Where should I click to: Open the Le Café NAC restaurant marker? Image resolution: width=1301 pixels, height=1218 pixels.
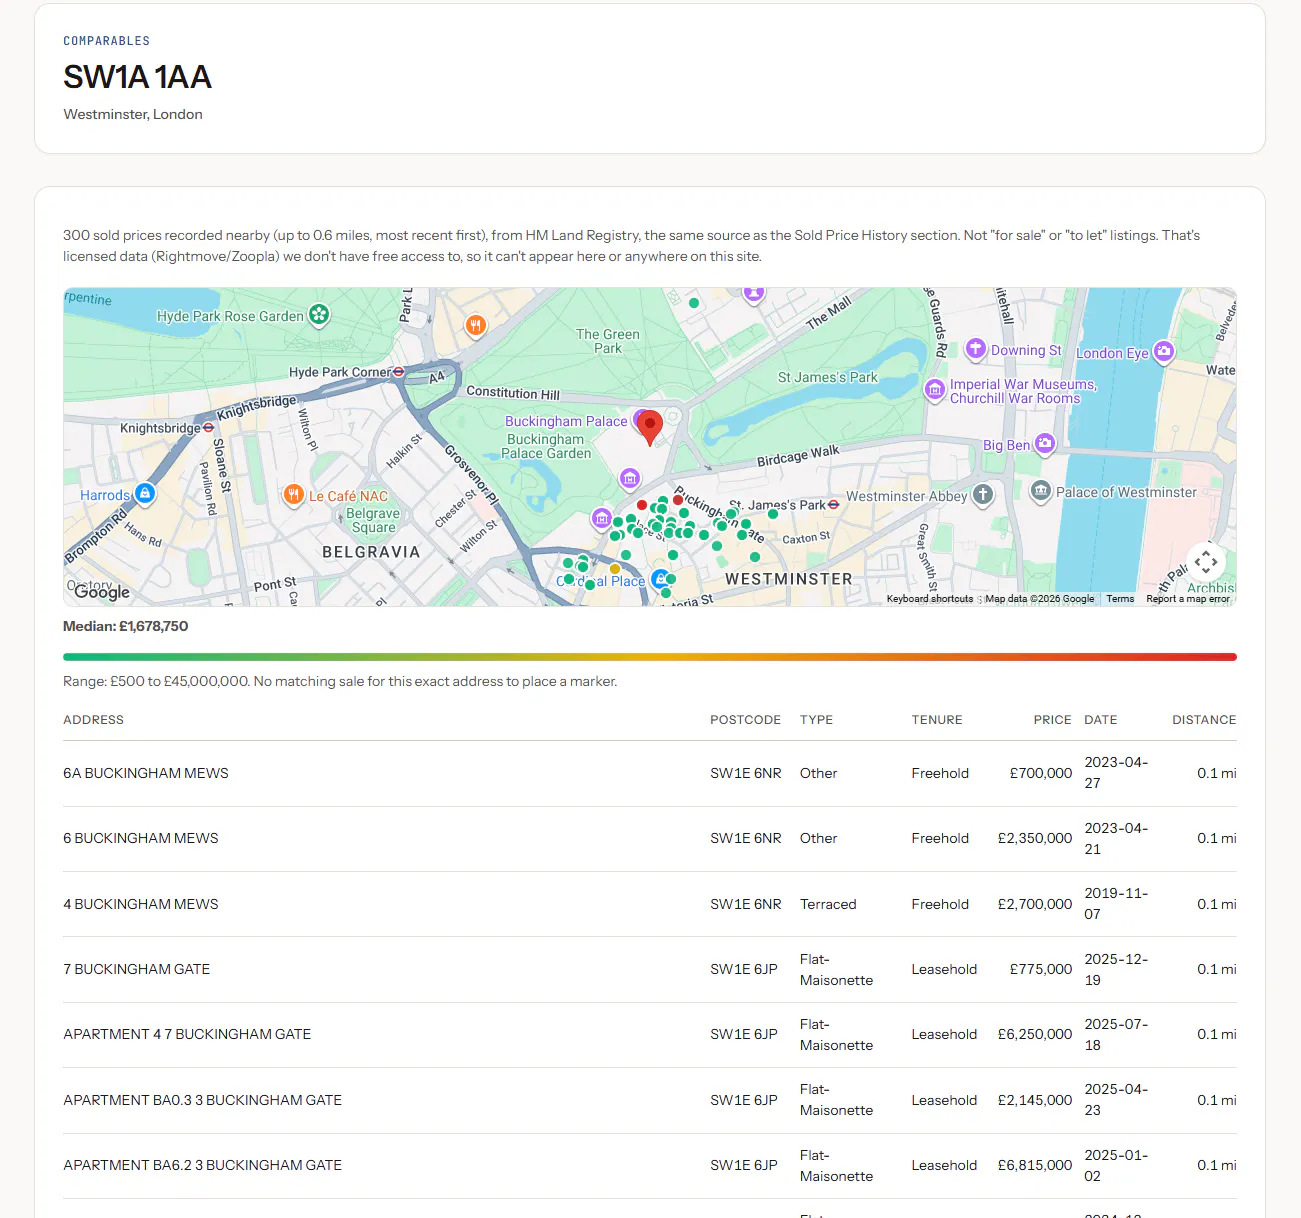pyautogui.click(x=293, y=494)
